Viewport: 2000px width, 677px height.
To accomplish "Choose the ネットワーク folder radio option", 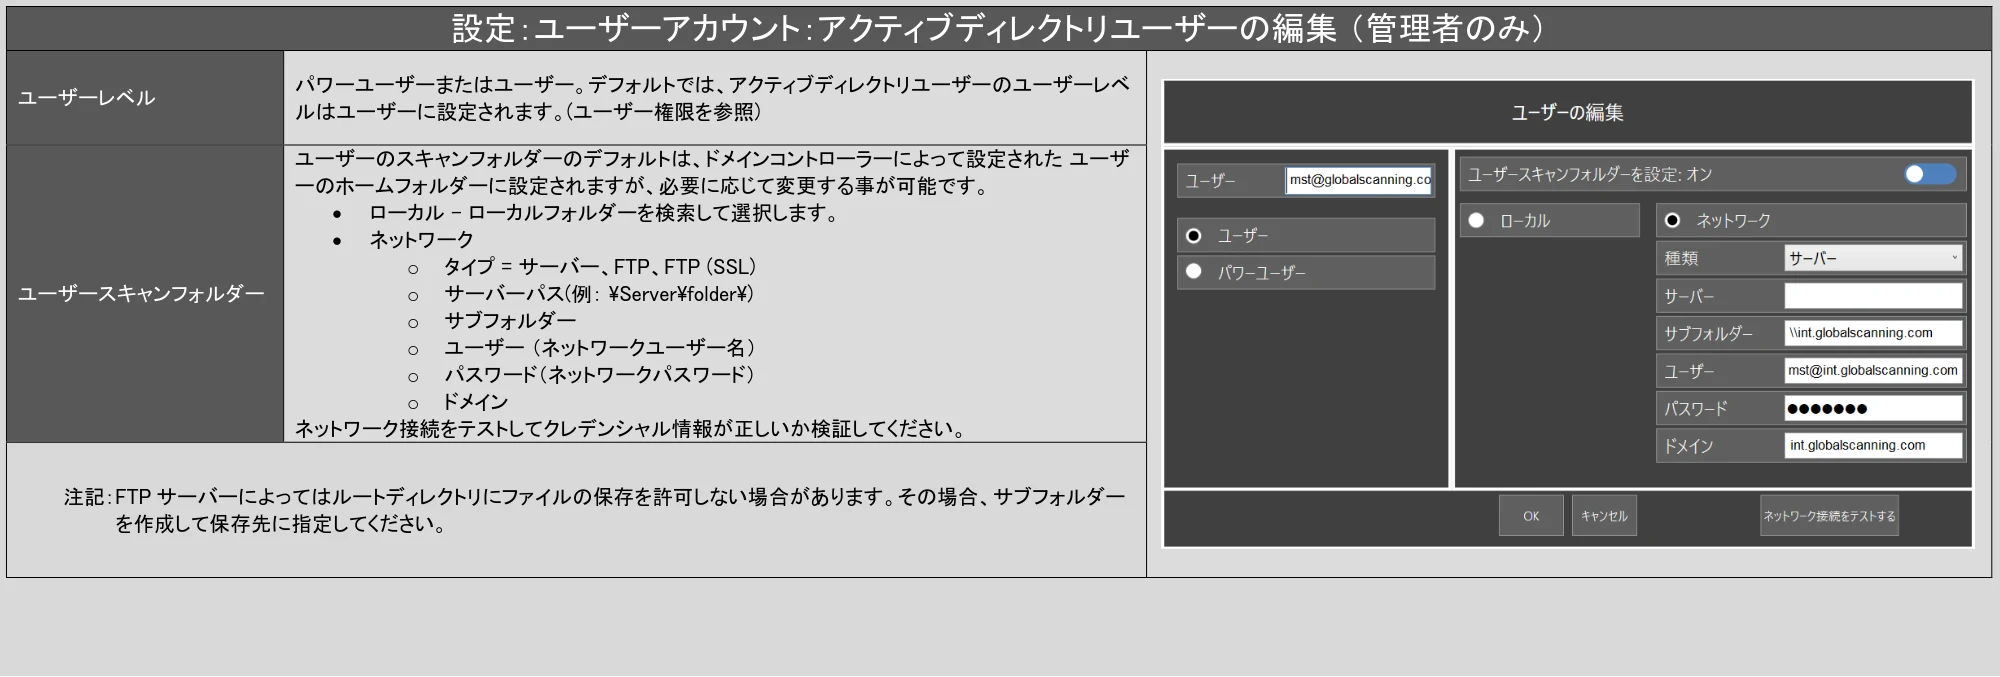I will [x=1672, y=220].
